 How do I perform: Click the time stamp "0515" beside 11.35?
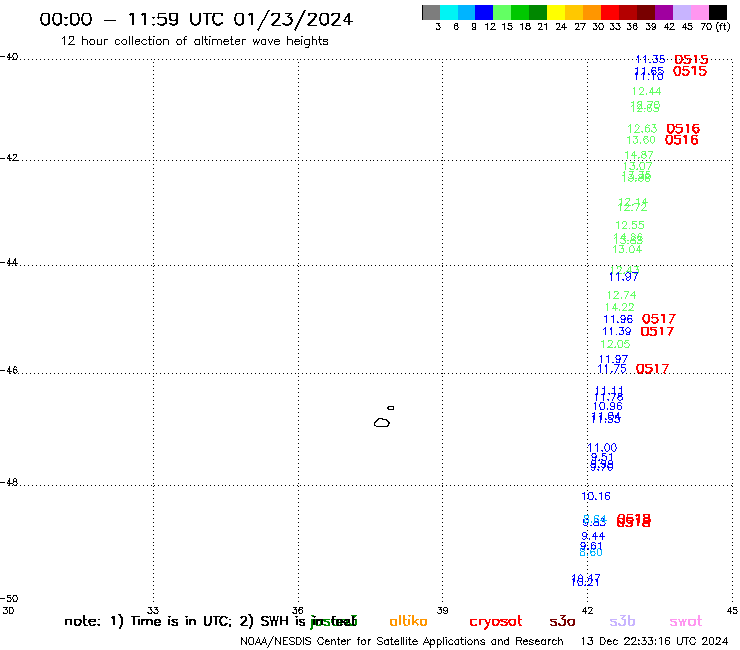coord(691,59)
